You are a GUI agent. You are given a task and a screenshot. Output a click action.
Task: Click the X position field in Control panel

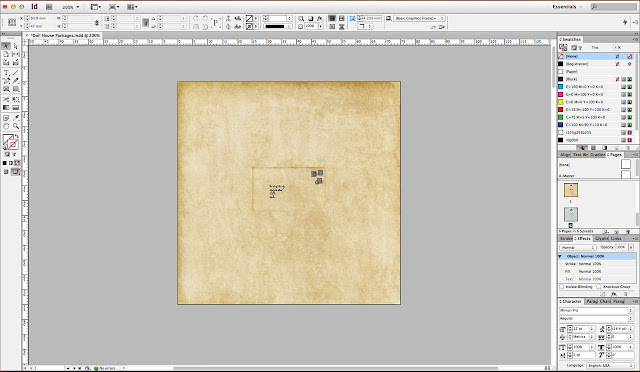40,18
